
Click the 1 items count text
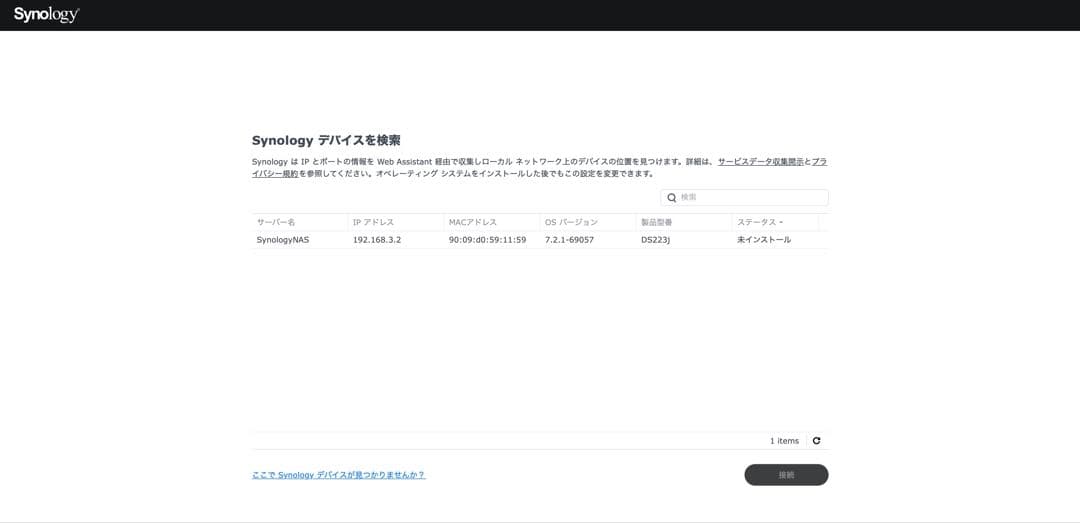pos(785,441)
